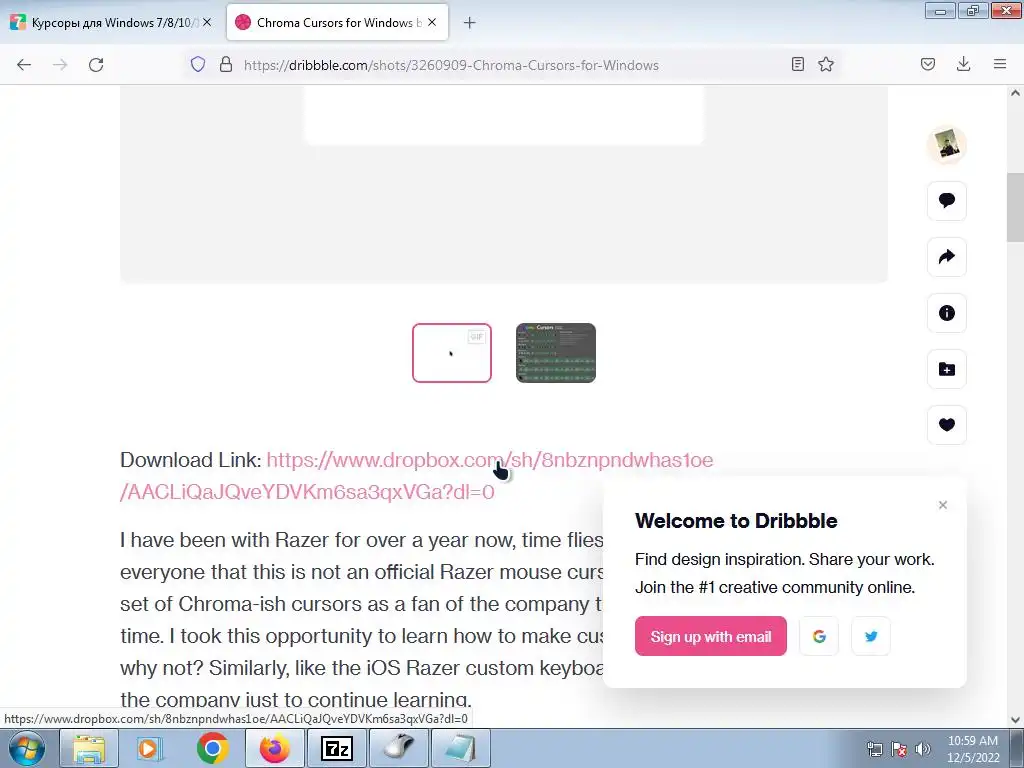The width and height of the screenshot is (1024, 768).
Task: Open the Firefox downloads panel
Action: 963,64
